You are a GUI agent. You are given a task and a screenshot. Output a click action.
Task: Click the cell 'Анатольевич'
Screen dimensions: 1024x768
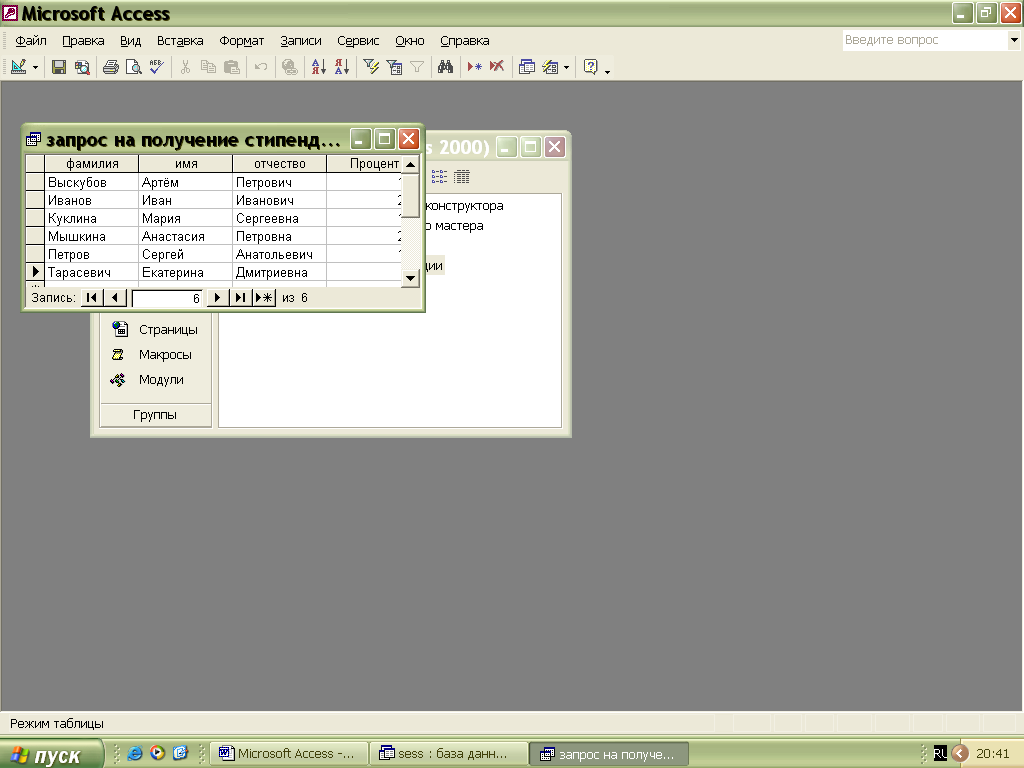point(280,254)
